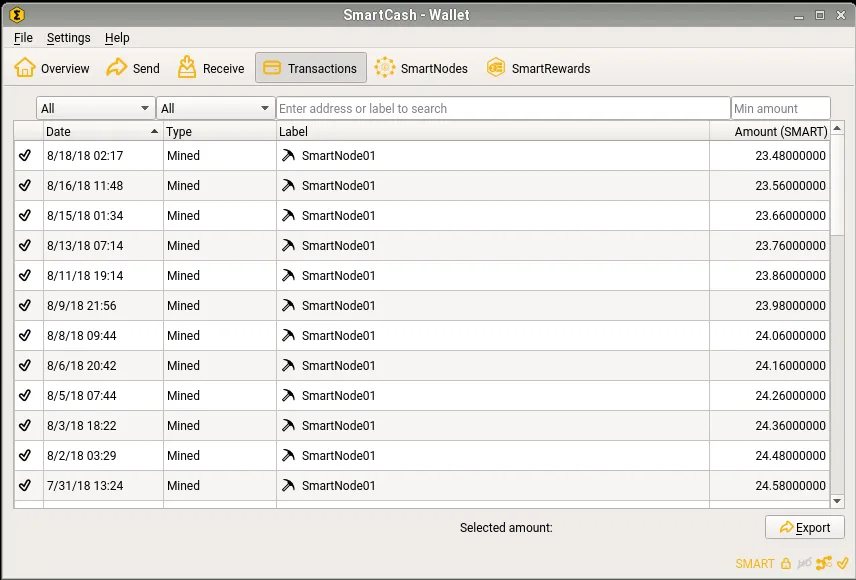Select the amount 23.56000000 cell

coord(769,186)
